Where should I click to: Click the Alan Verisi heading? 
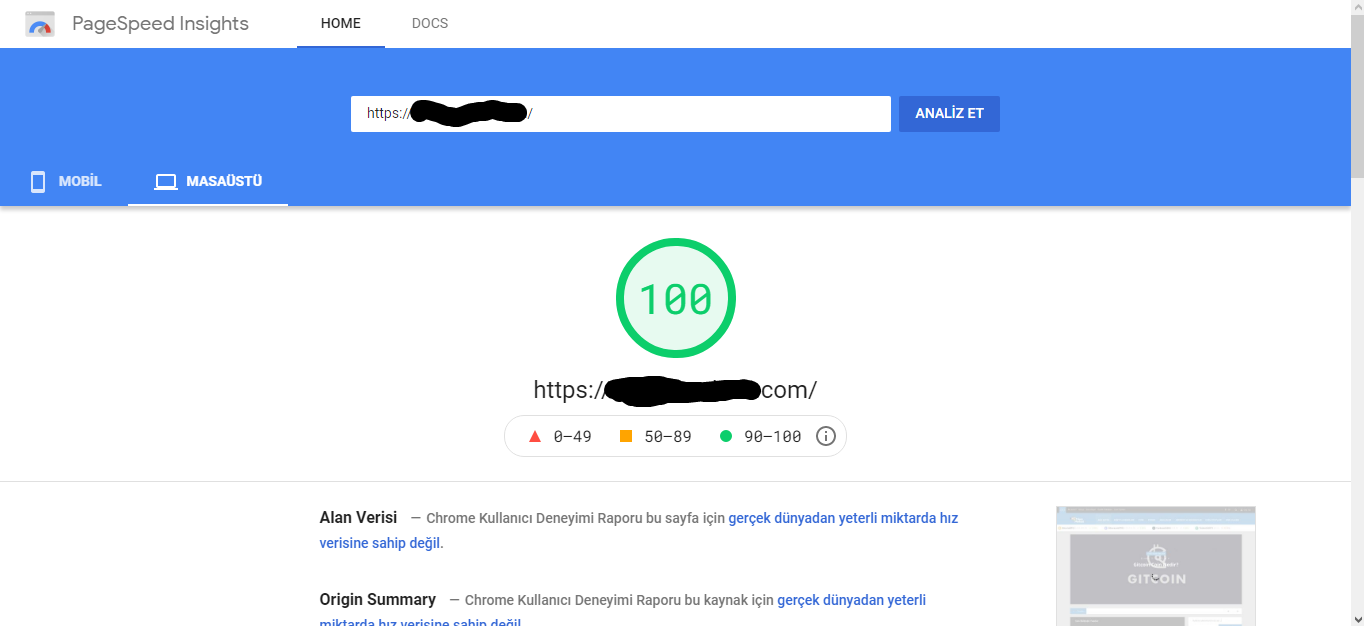[x=358, y=517]
